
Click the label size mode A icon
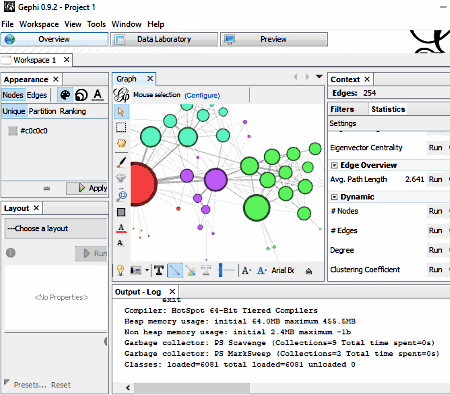(246, 271)
